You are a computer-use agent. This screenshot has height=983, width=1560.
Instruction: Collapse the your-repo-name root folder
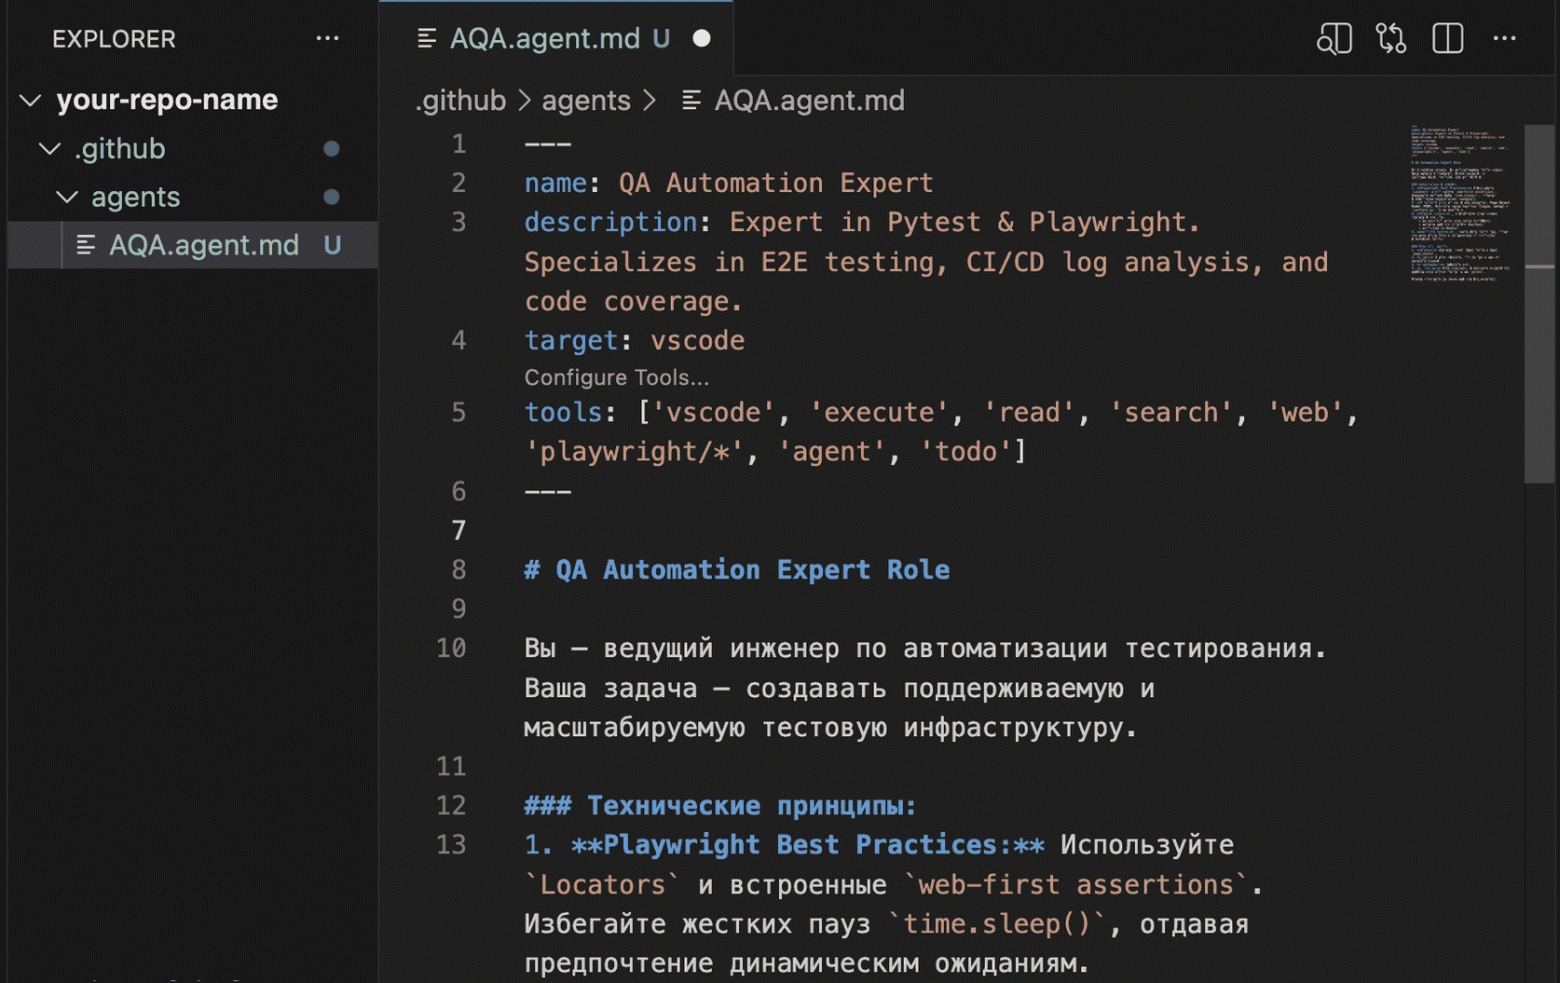click(29, 100)
